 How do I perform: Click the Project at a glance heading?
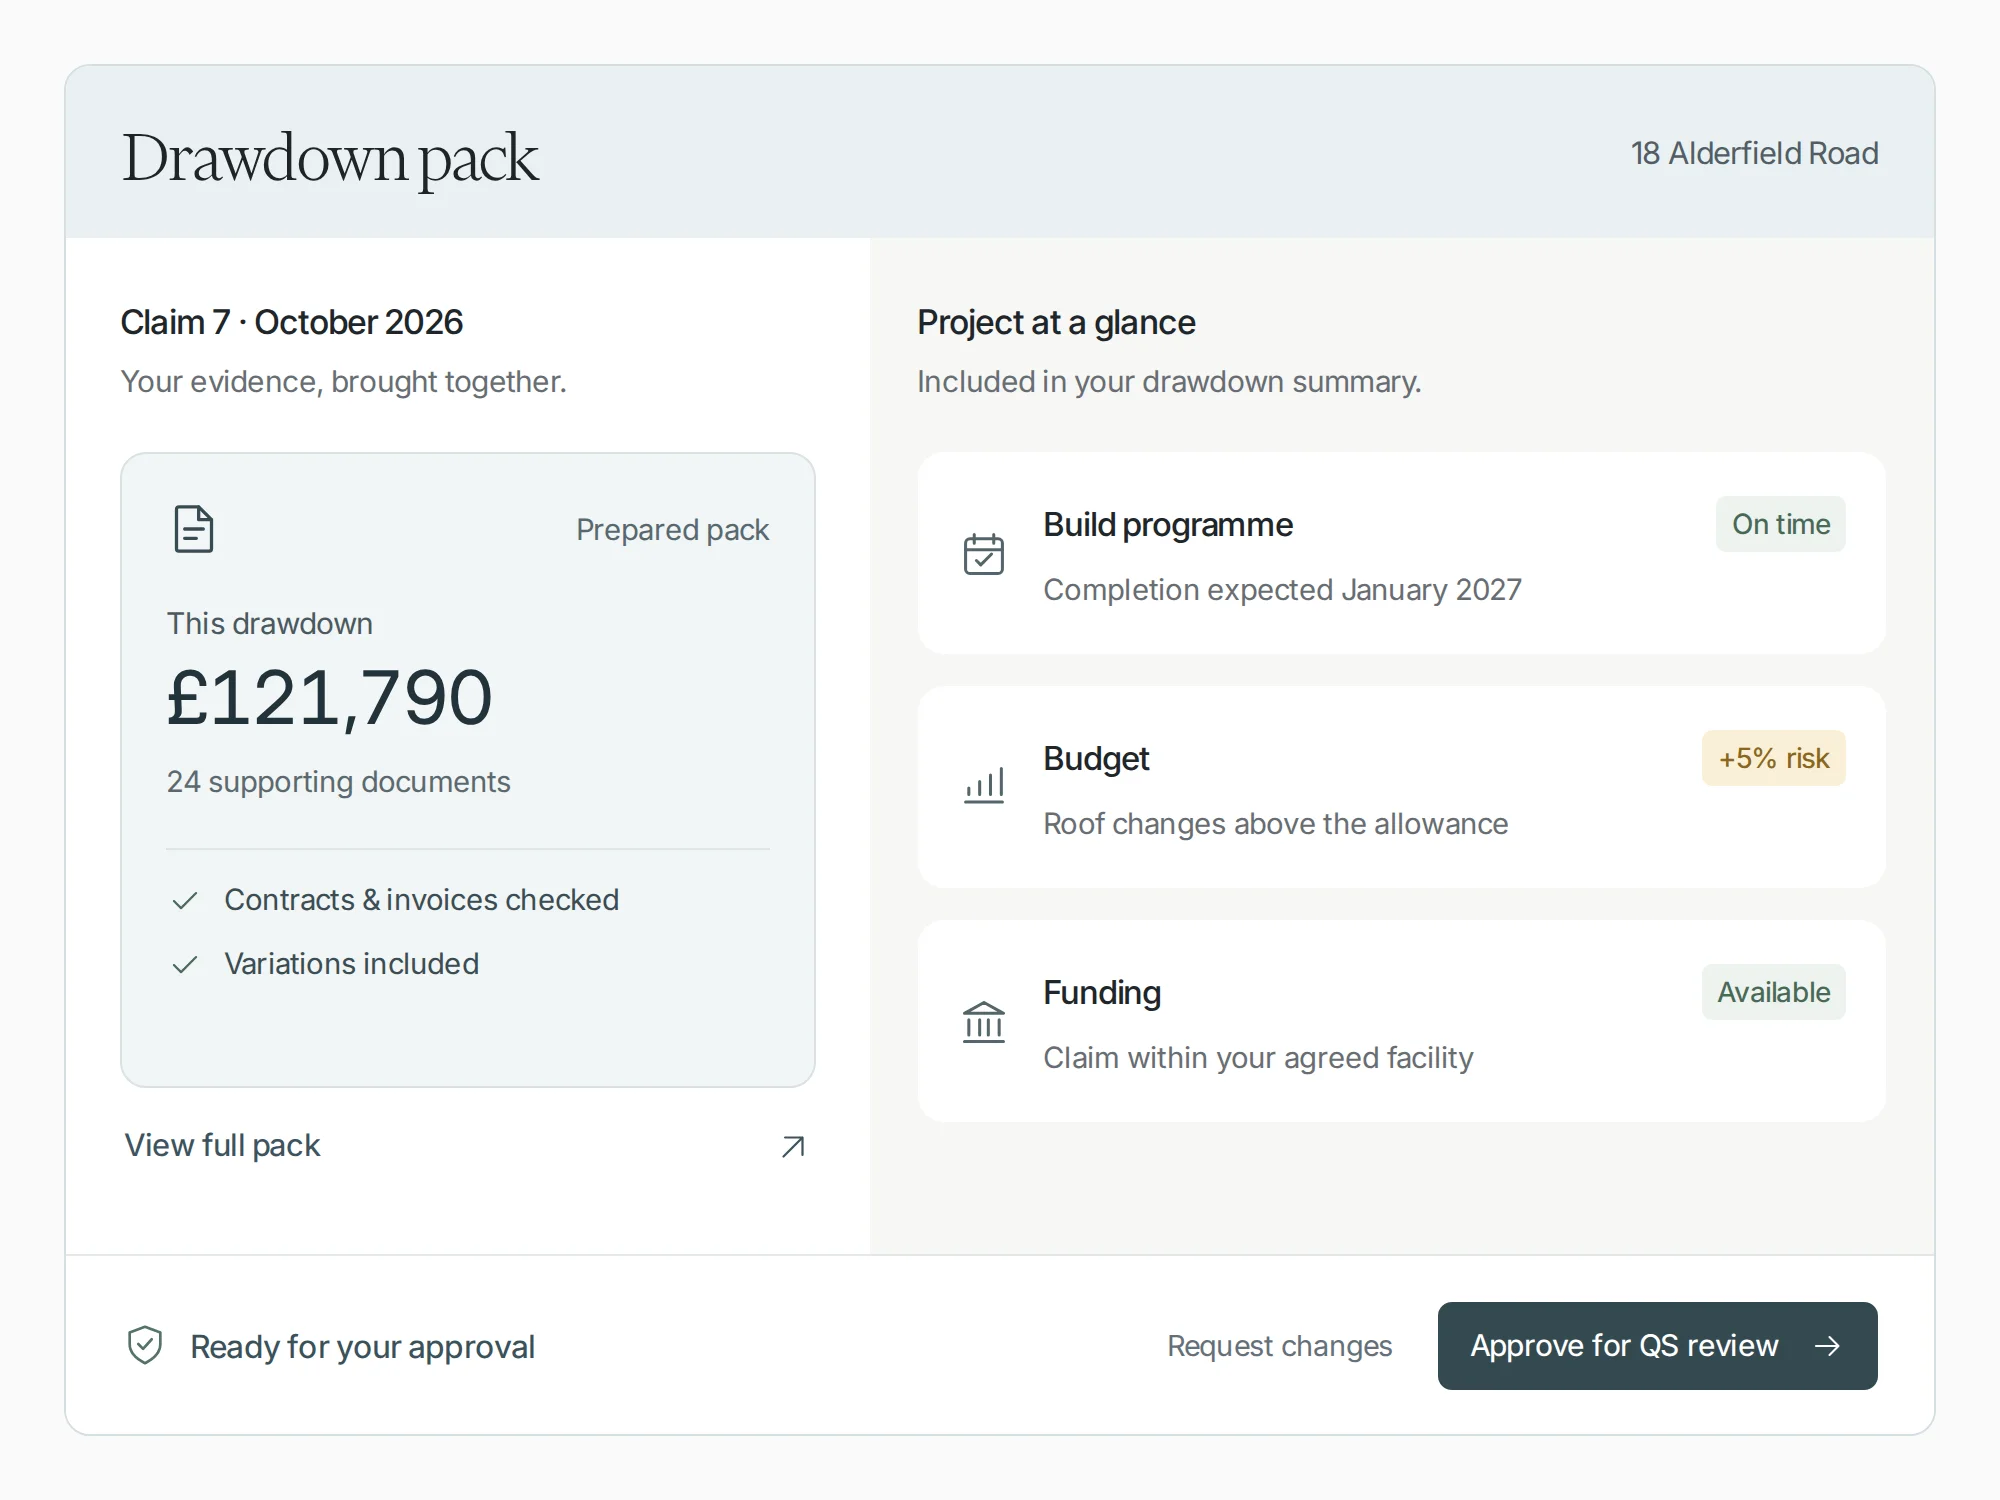pyautogui.click(x=1056, y=323)
